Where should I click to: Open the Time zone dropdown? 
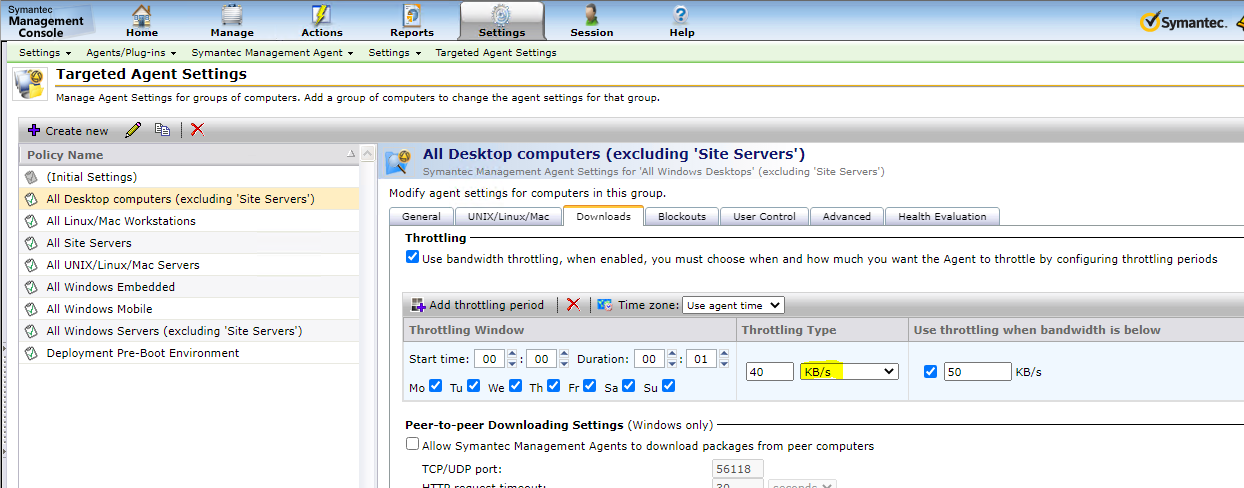pos(733,305)
